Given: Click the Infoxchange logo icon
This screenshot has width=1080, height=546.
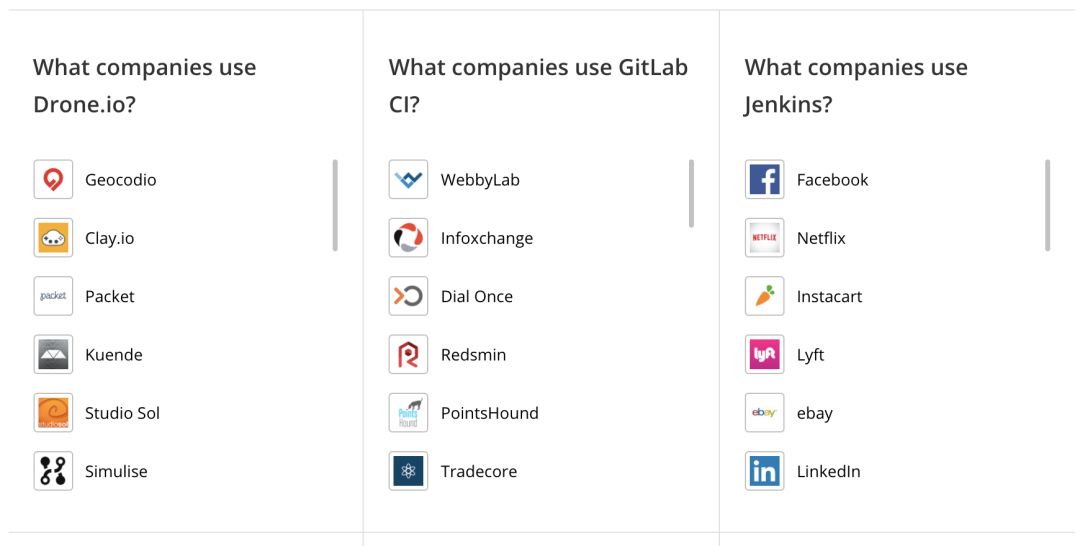Looking at the screenshot, I should [408, 238].
